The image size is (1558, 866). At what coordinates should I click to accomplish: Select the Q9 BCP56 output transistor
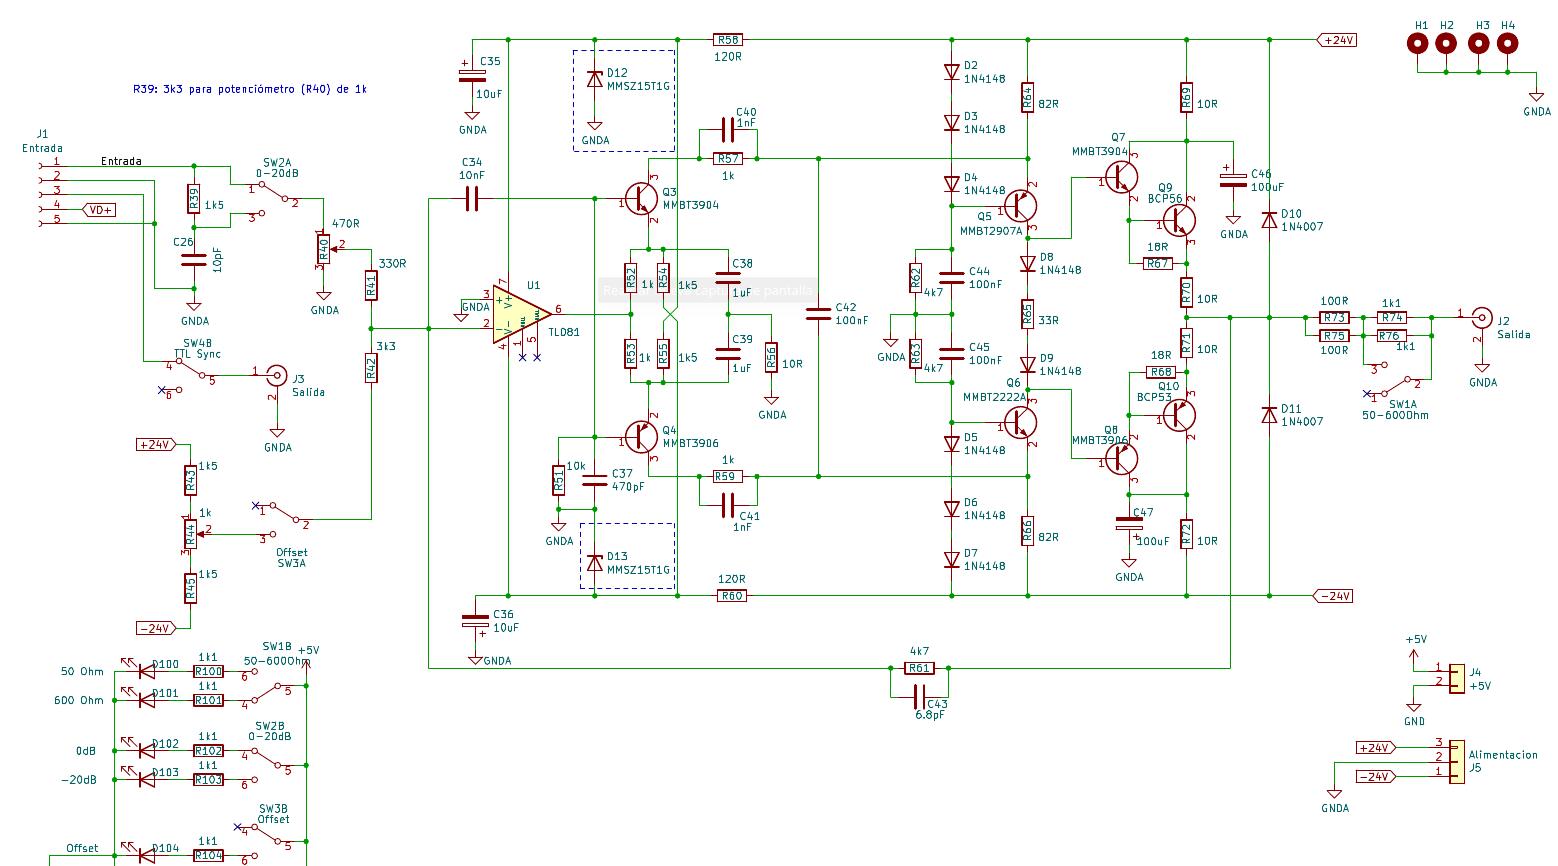(x=1180, y=220)
